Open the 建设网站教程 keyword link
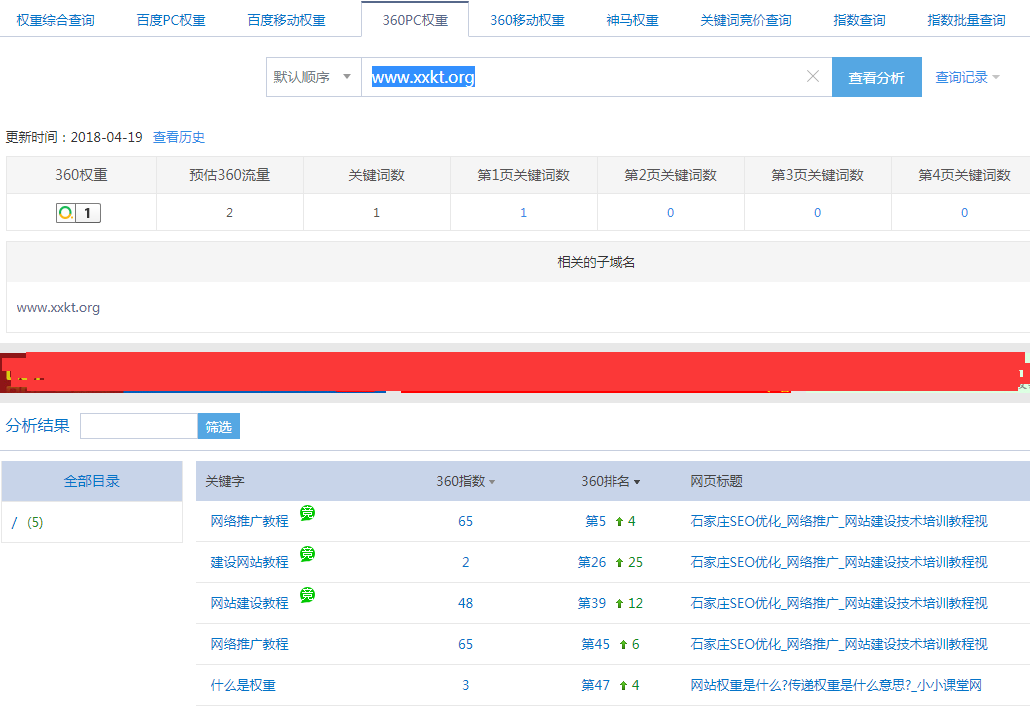Screen dimensions: 1030x714 point(249,562)
